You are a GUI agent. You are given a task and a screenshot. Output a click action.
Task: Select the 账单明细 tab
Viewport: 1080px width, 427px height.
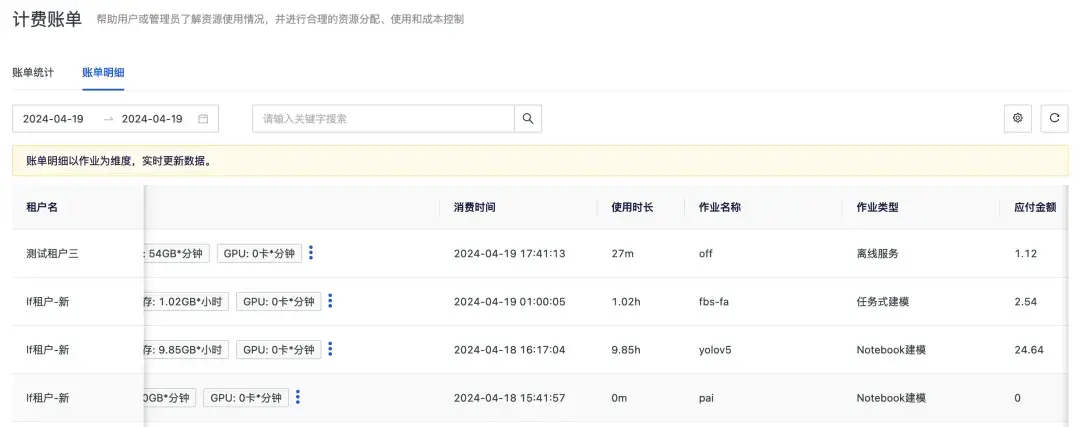coord(103,72)
